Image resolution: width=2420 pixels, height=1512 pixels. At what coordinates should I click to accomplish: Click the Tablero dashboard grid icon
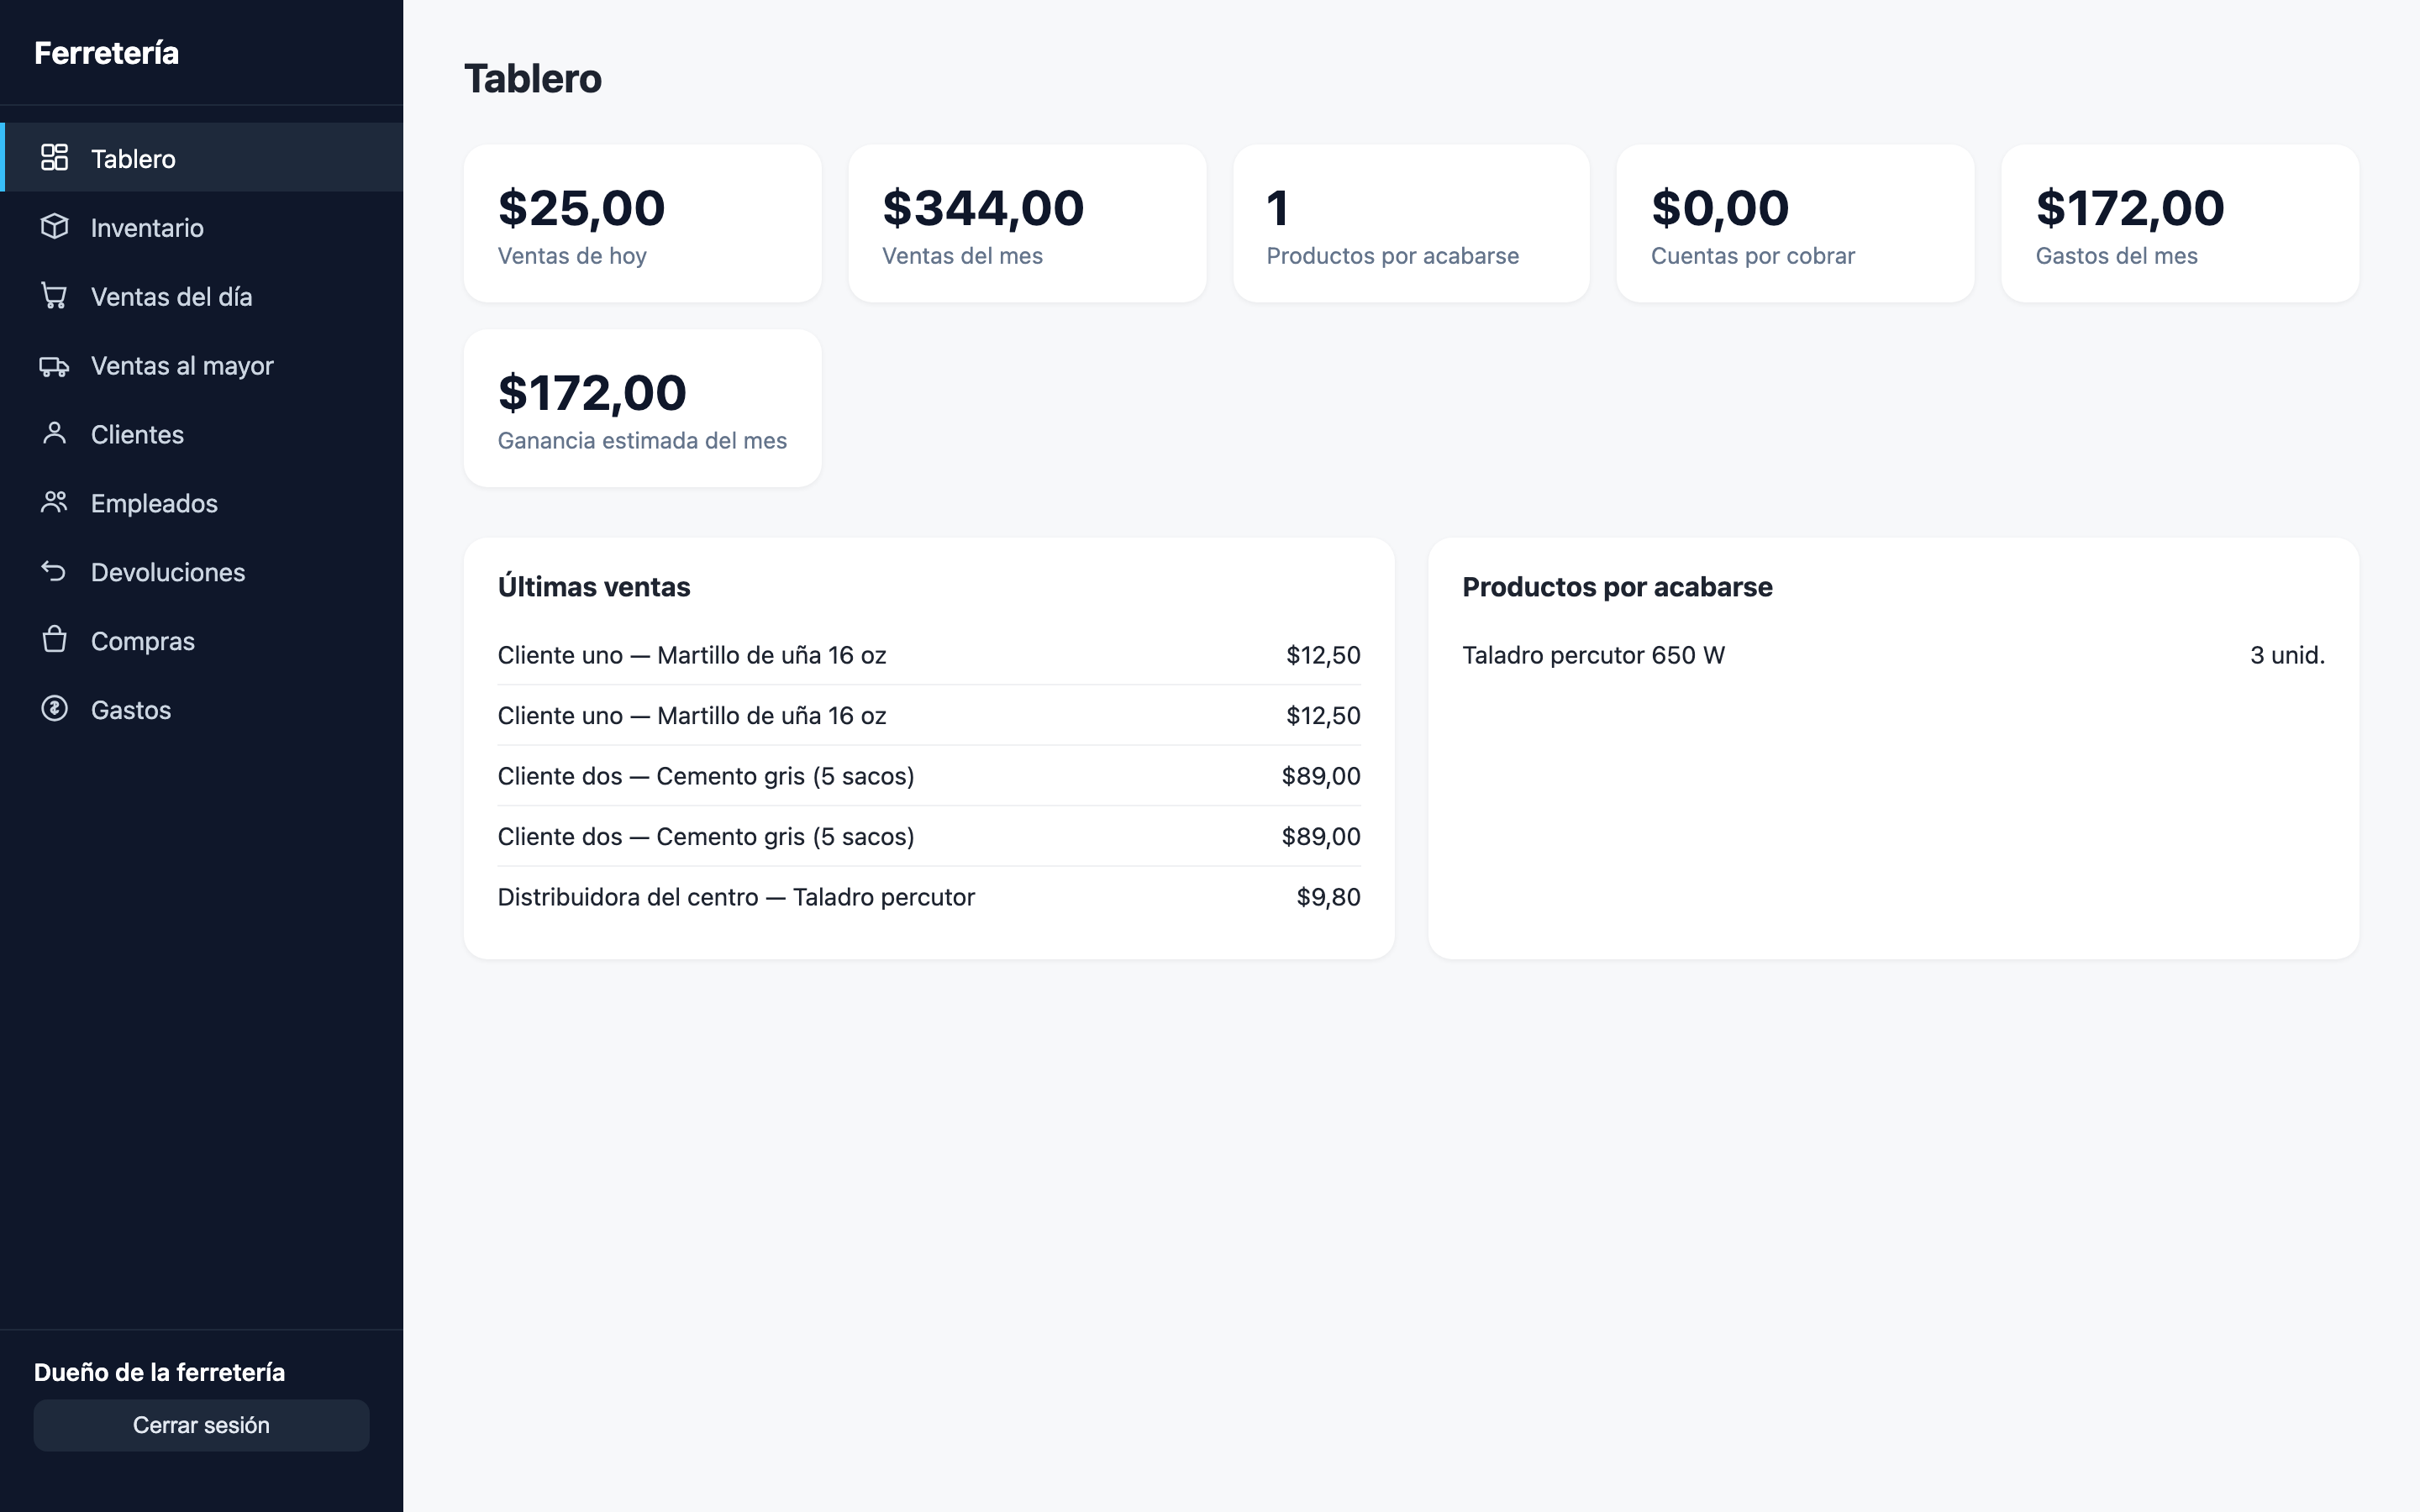coord(54,158)
